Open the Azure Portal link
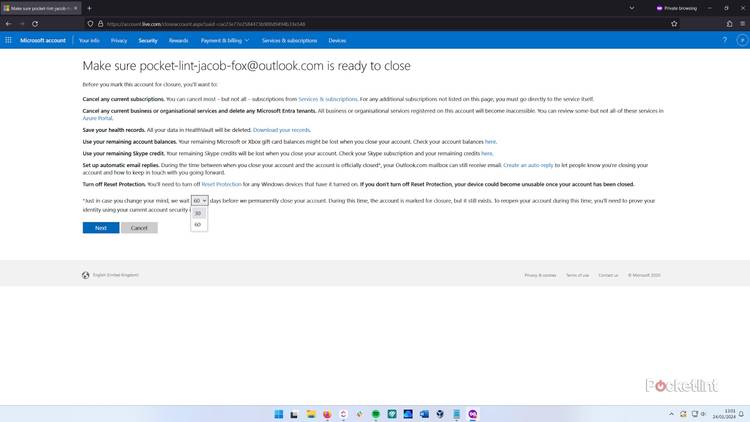Screen dimensions: 750x422 (x=97, y=118)
